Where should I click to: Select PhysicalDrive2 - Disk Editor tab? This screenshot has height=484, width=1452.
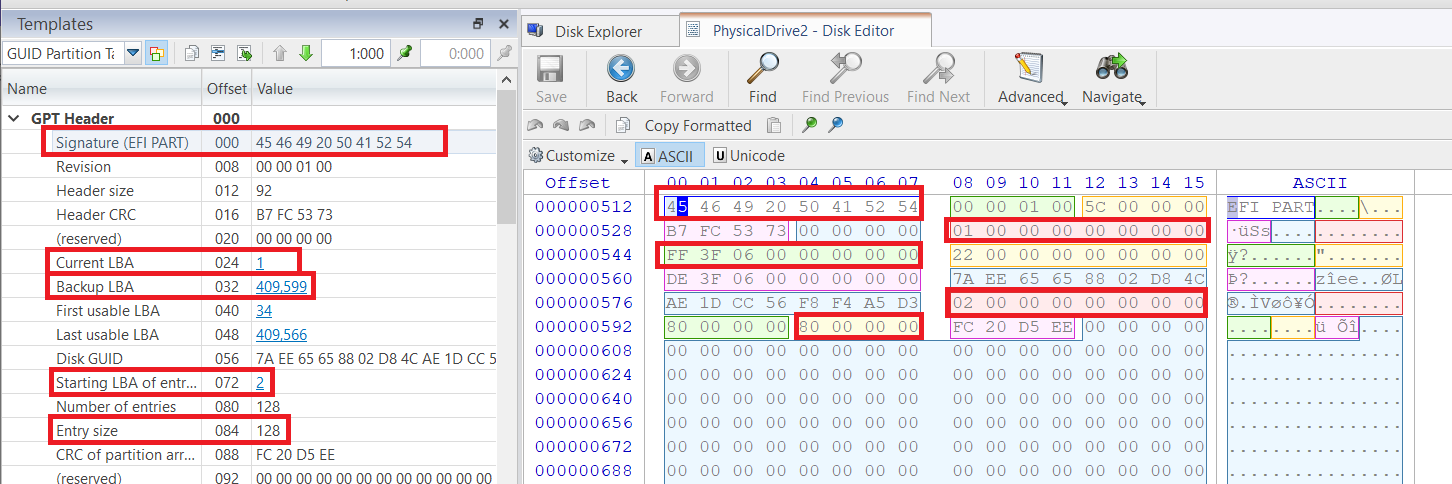pos(802,31)
